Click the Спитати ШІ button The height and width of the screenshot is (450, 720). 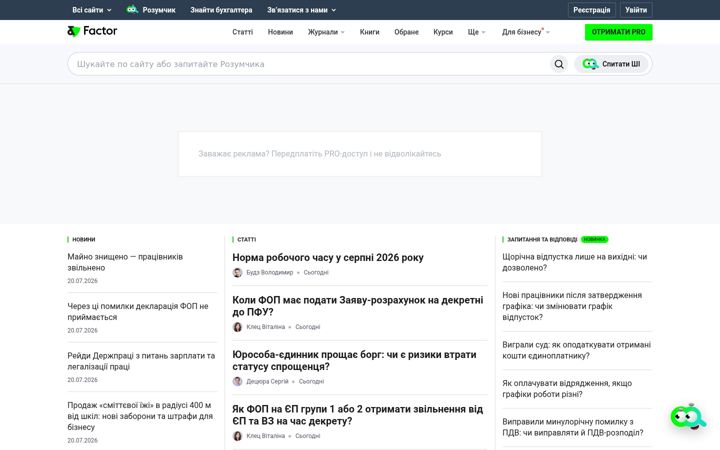point(611,64)
